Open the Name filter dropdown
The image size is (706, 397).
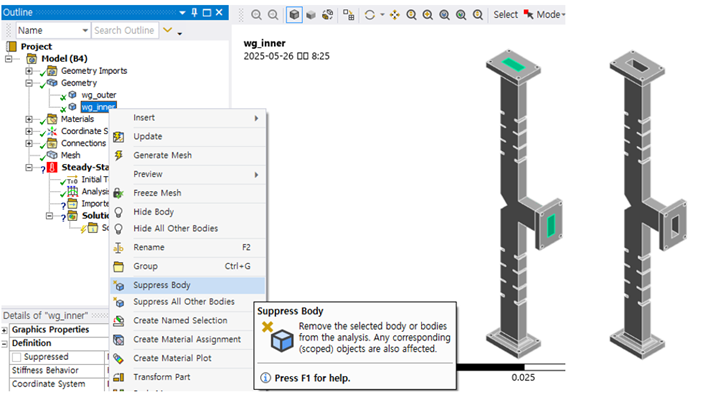click(x=85, y=30)
